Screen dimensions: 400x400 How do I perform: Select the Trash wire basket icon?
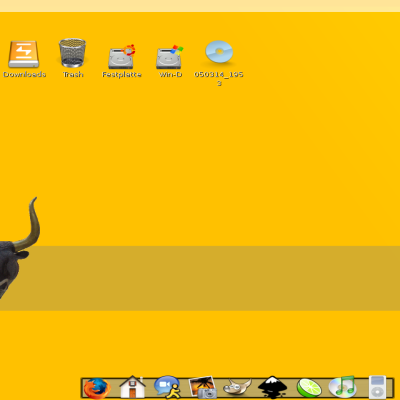[72, 53]
